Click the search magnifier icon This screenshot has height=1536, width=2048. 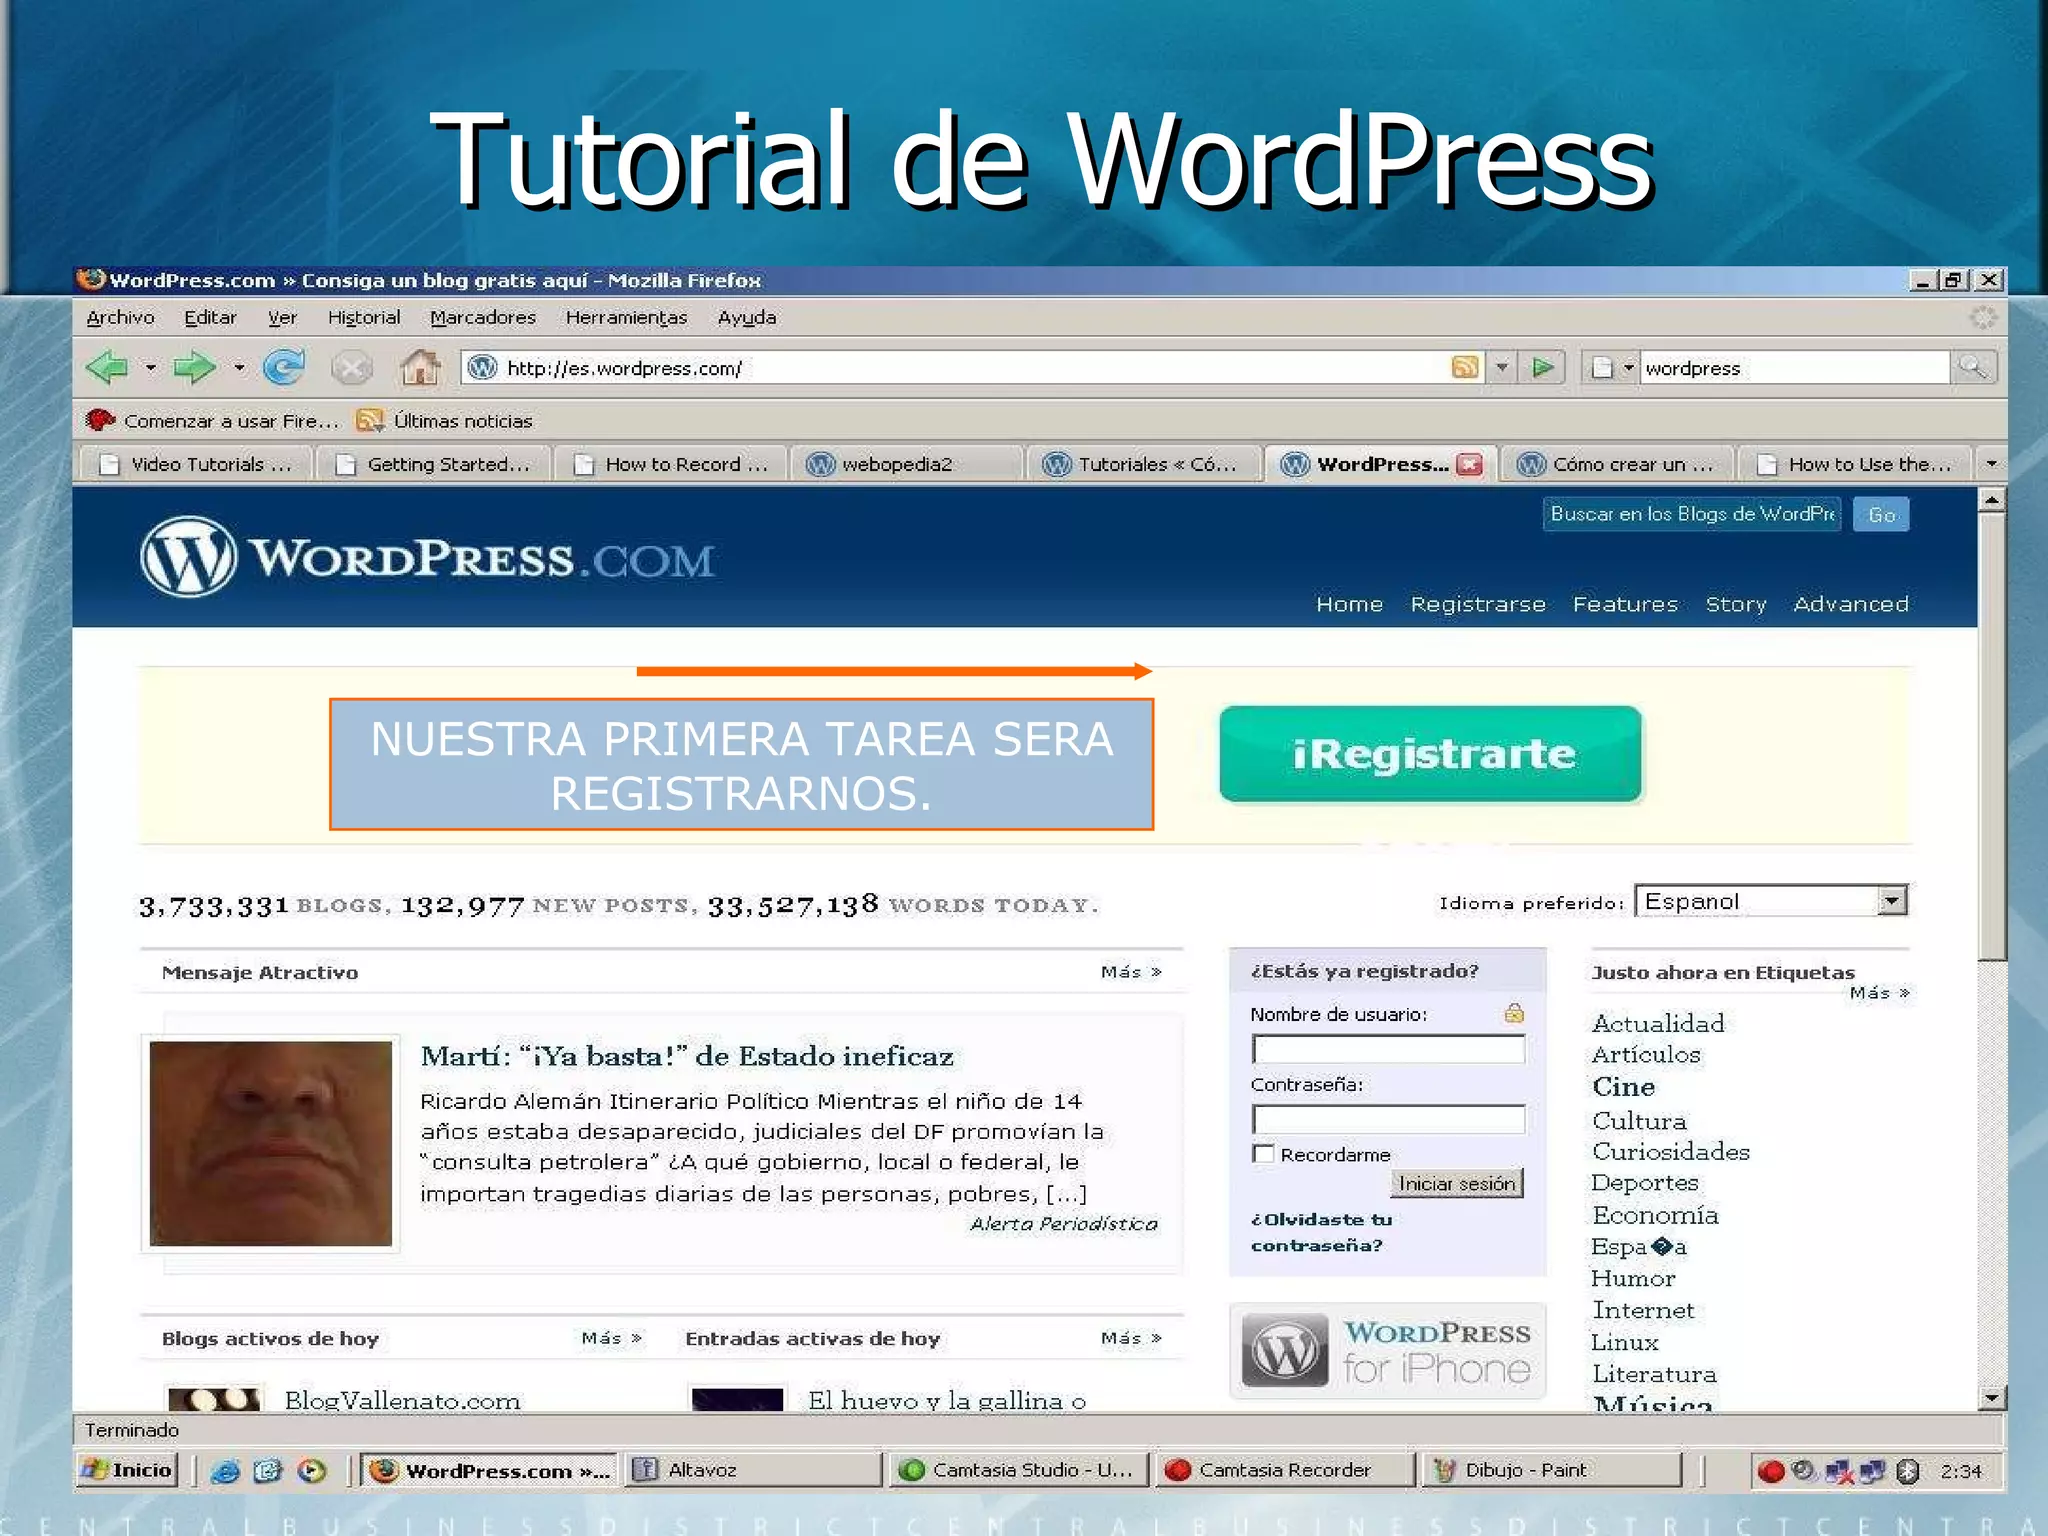(x=1974, y=368)
